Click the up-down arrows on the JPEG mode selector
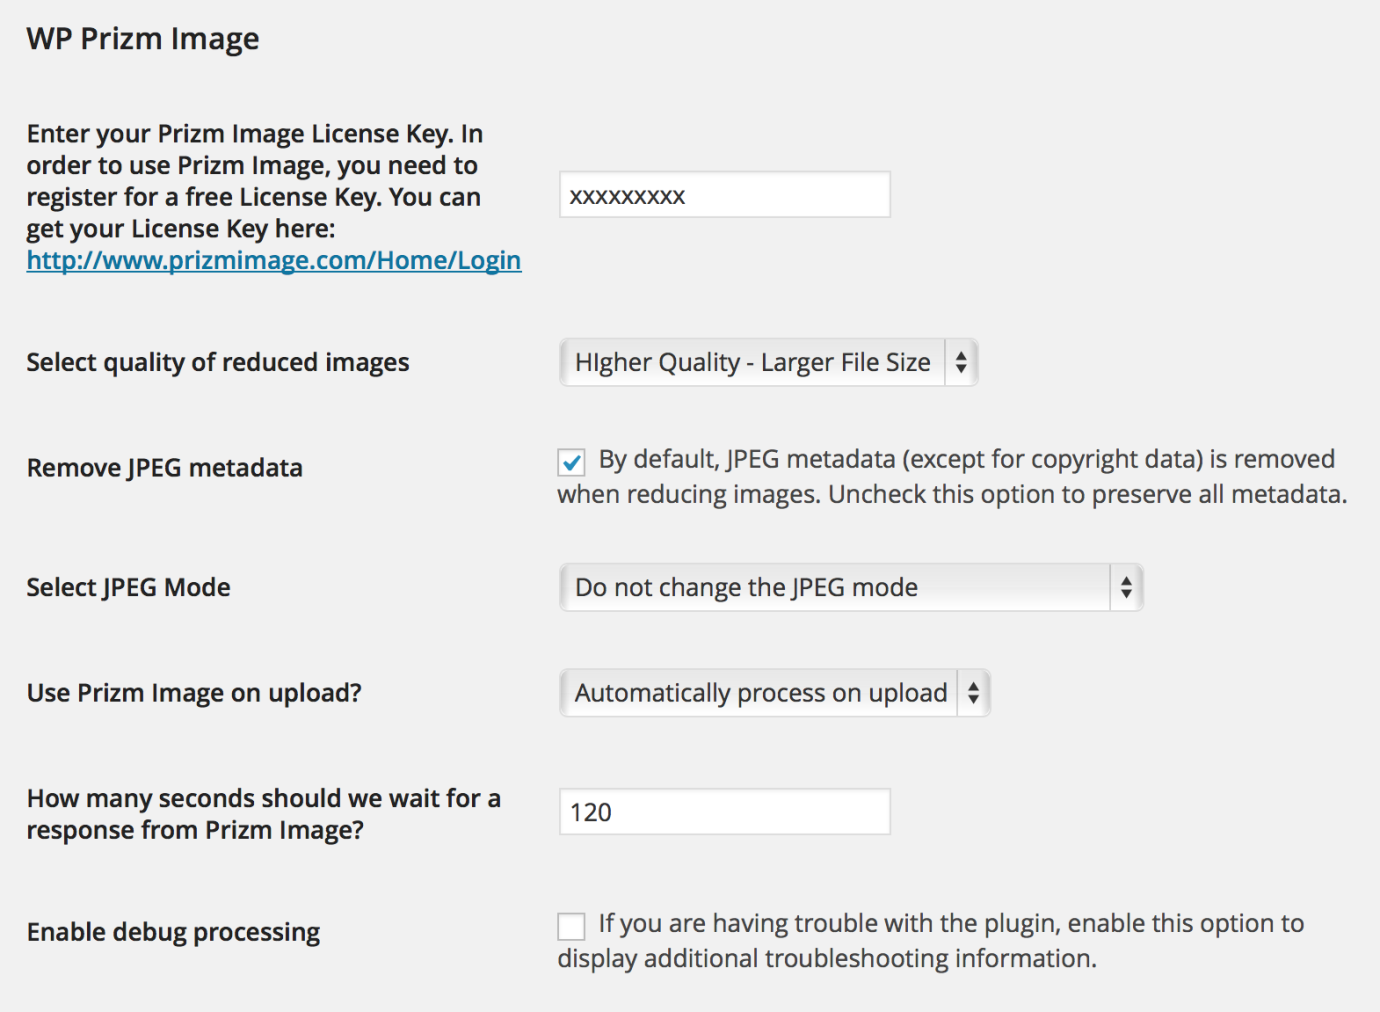 (1126, 587)
